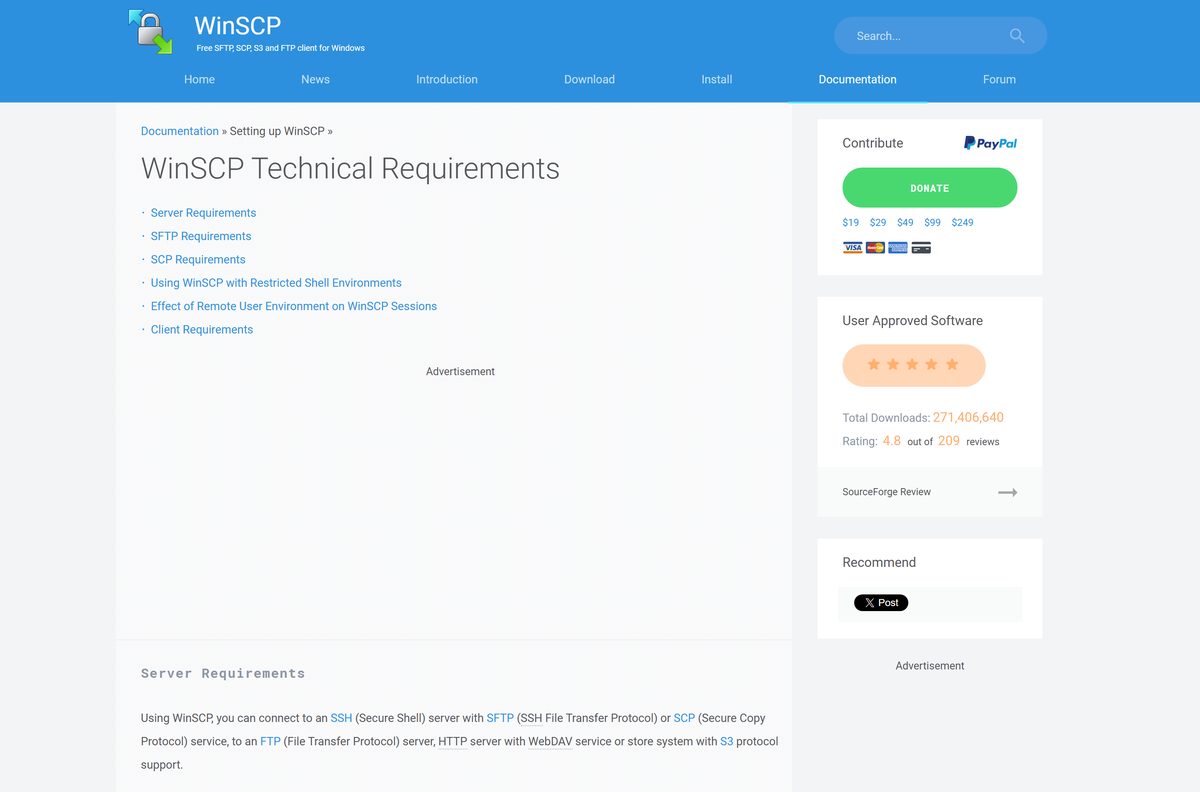Open Effect of Remote User Environment link

click(294, 306)
